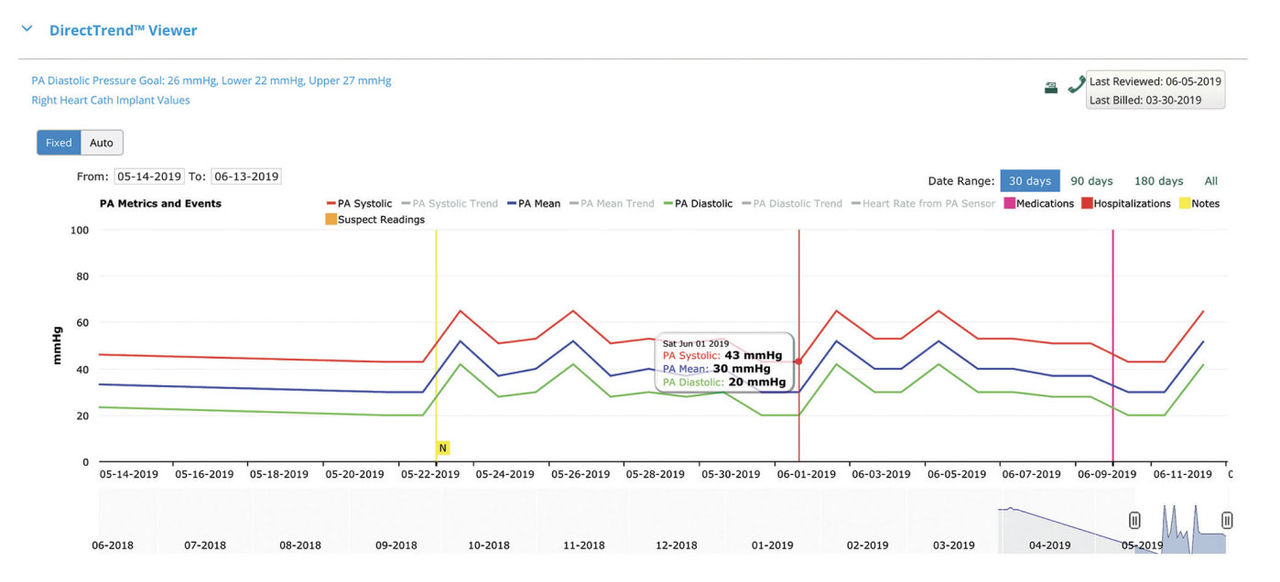1280x582 pixels.
Task: Click the navigator timeline at 11-2018
Action: pyautogui.click(x=583, y=546)
